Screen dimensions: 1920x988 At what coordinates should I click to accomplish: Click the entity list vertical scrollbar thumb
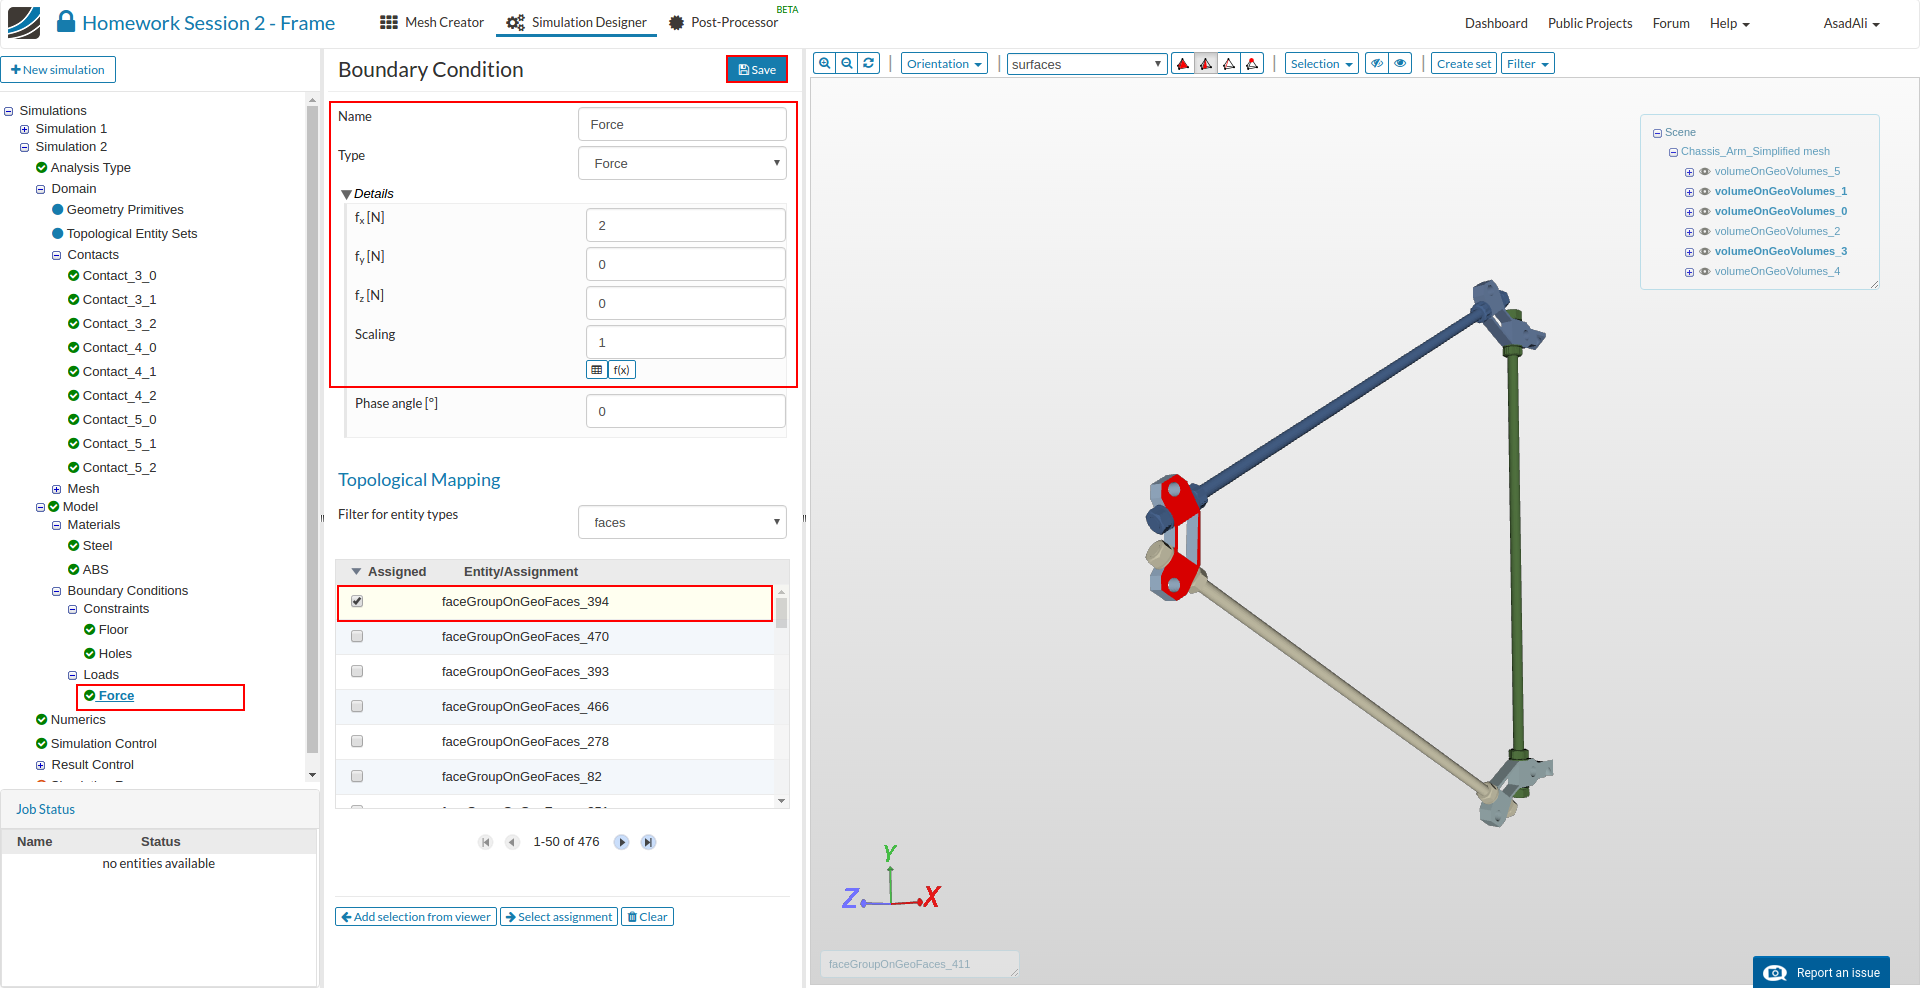[x=782, y=612]
